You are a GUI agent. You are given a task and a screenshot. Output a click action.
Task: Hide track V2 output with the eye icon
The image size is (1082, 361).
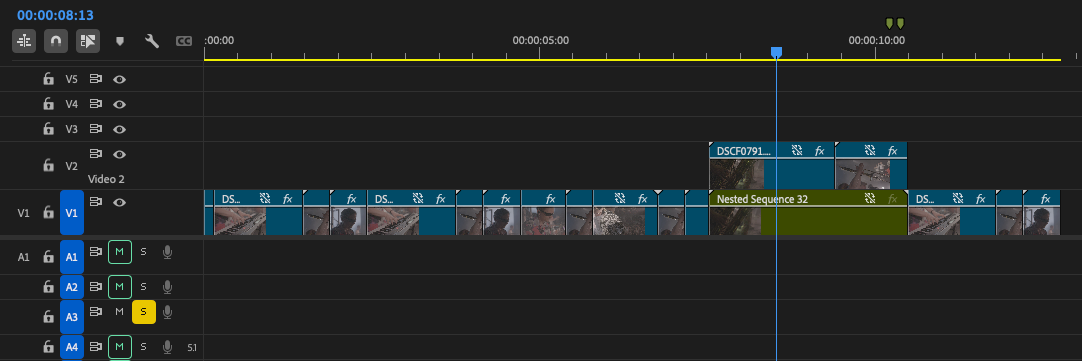pos(119,154)
